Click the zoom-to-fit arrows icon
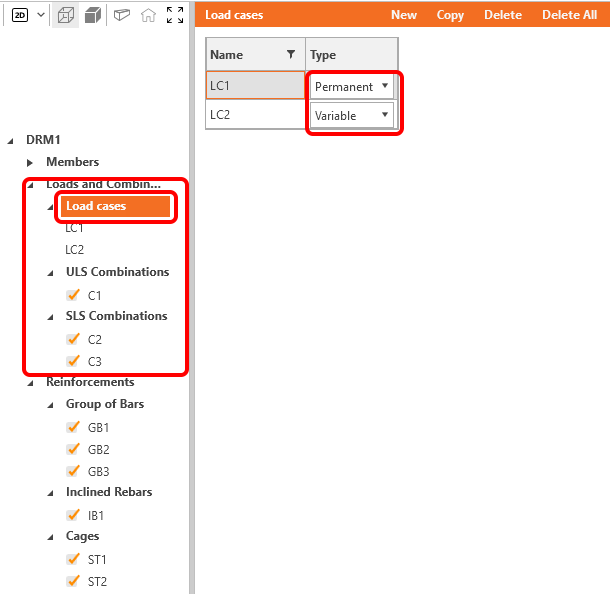610x594 pixels. tap(175, 15)
